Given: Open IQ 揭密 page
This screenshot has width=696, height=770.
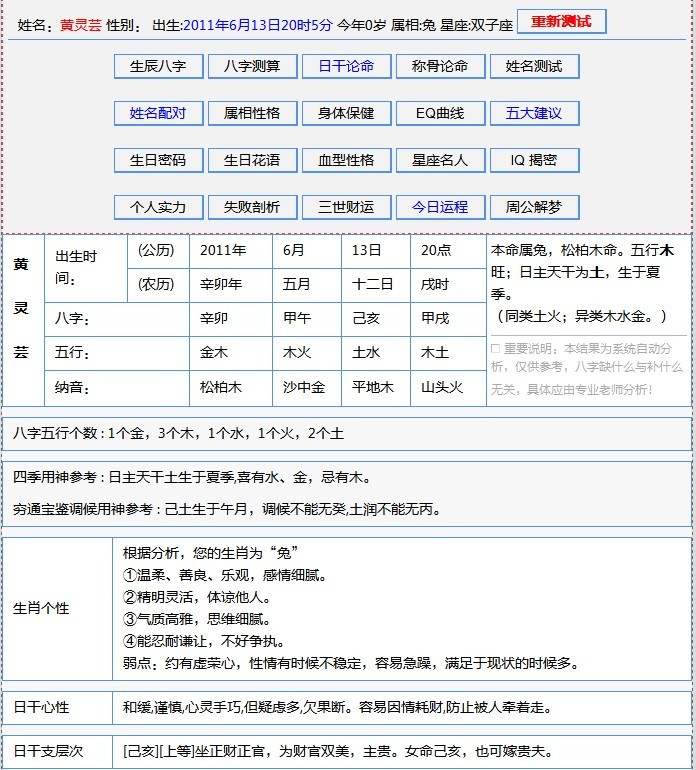Looking at the screenshot, I should 534,160.
